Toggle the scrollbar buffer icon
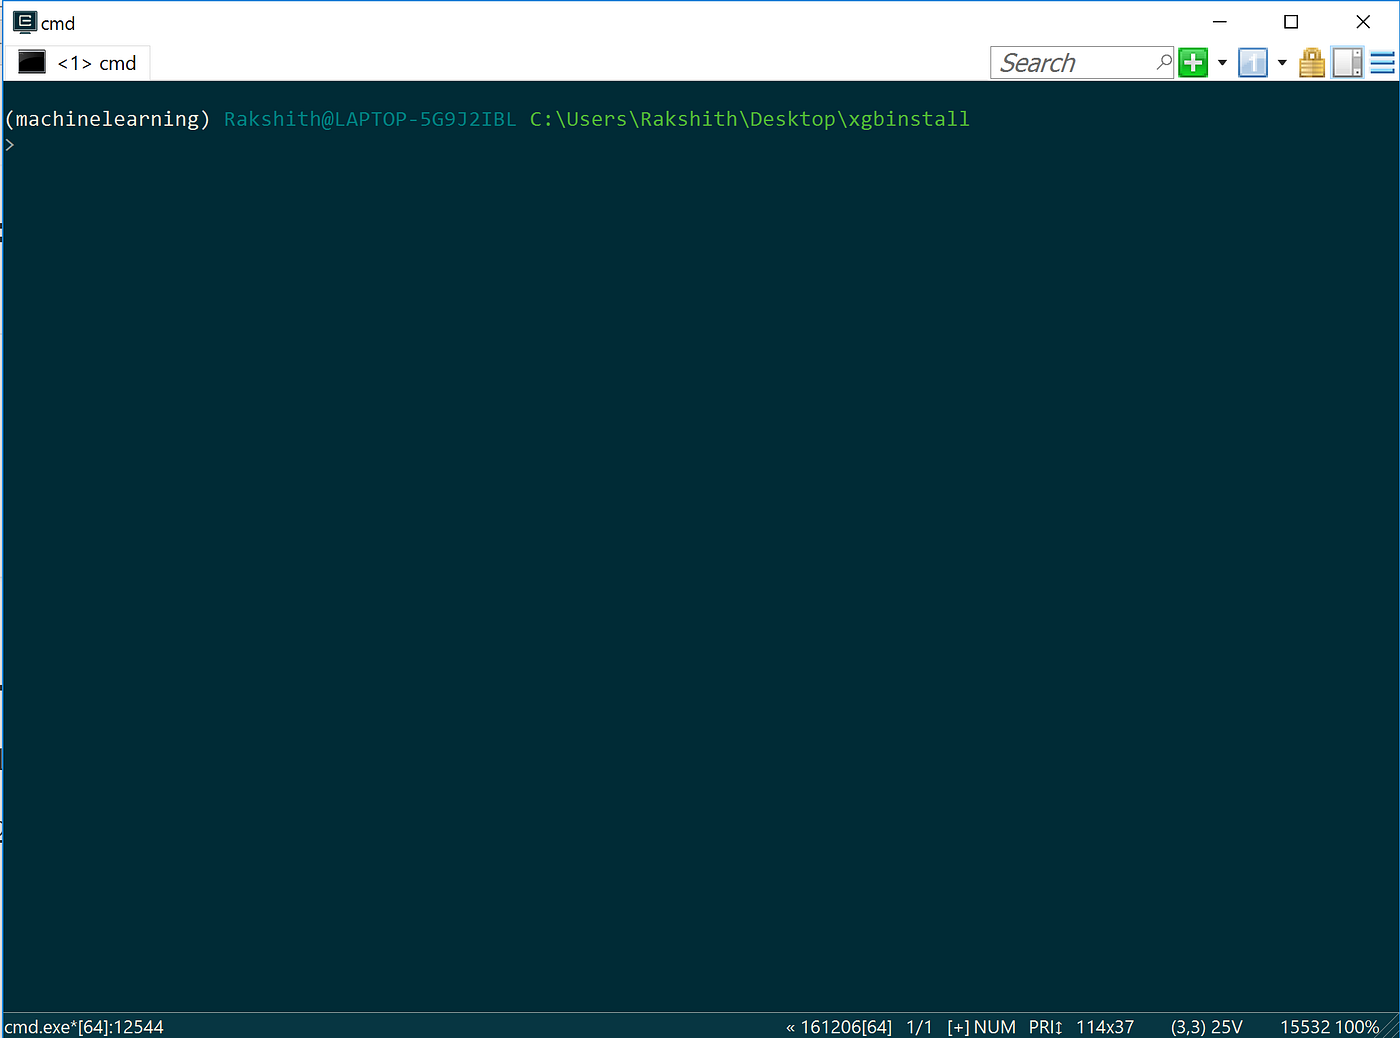1400x1038 pixels. pyautogui.click(x=1347, y=63)
